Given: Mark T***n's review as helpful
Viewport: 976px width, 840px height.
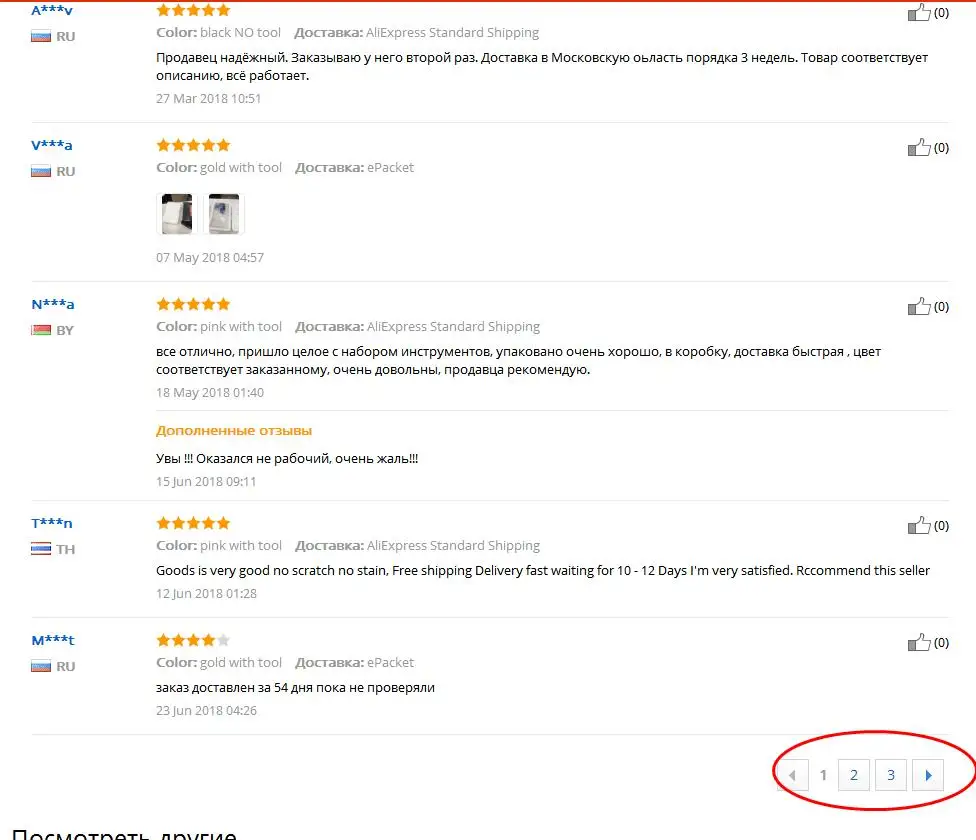Looking at the screenshot, I should click(919, 526).
